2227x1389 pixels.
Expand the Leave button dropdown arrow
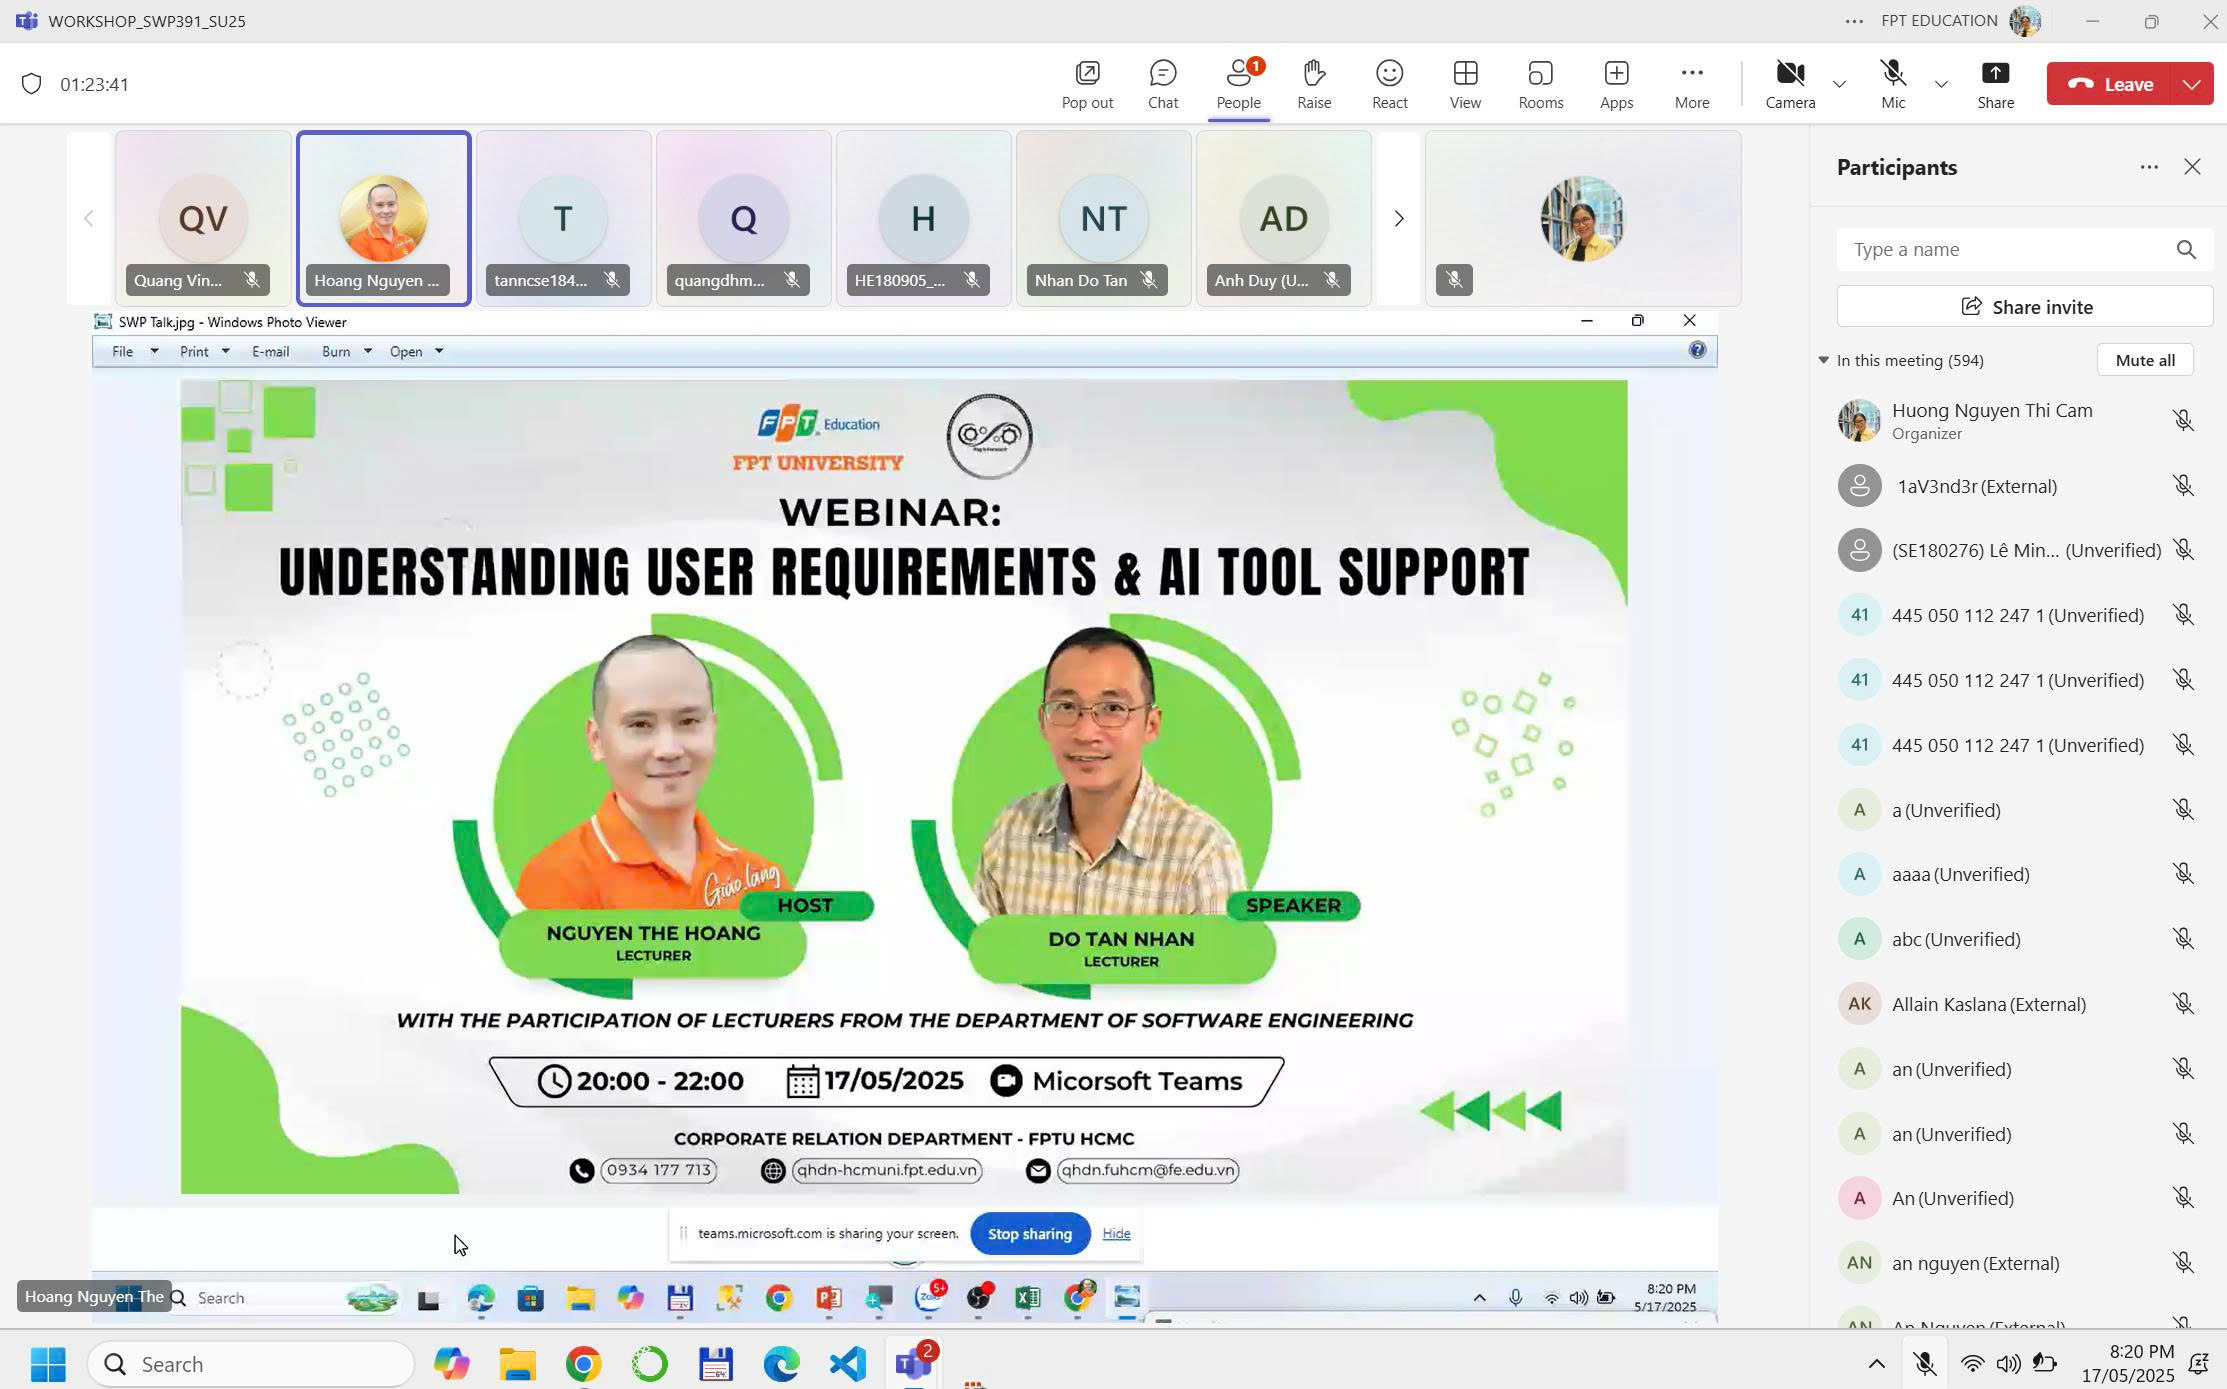pyautogui.click(x=2191, y=84)
